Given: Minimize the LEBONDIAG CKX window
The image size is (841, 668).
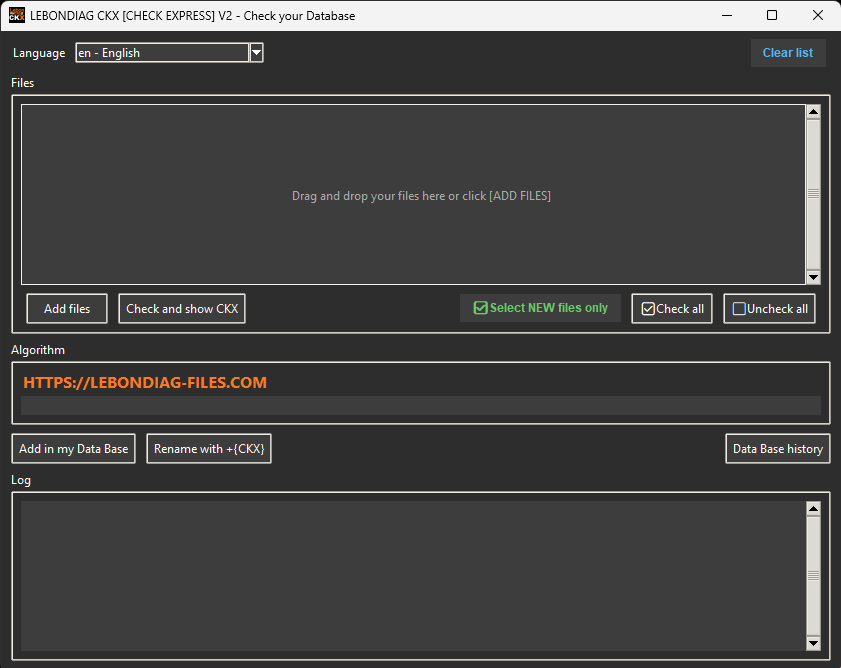Looking at the screenshot, I should pos(727,15).
